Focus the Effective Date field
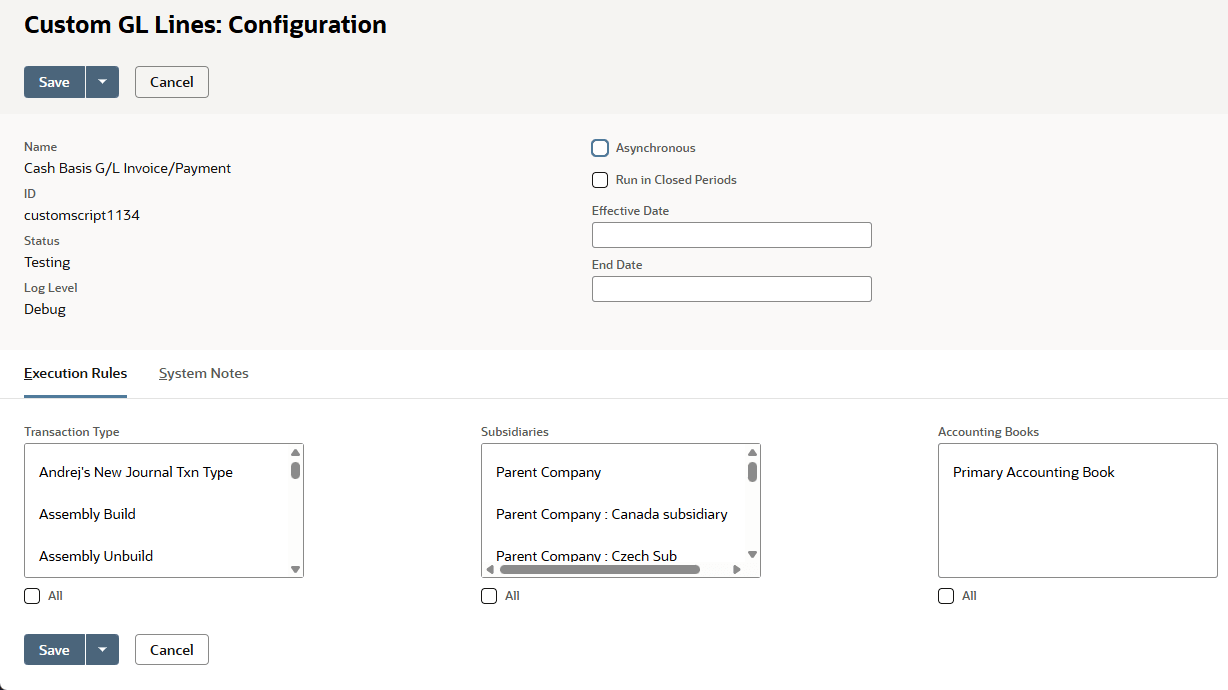This screenshot has width=1228, height=690. (x=732, y=235)
